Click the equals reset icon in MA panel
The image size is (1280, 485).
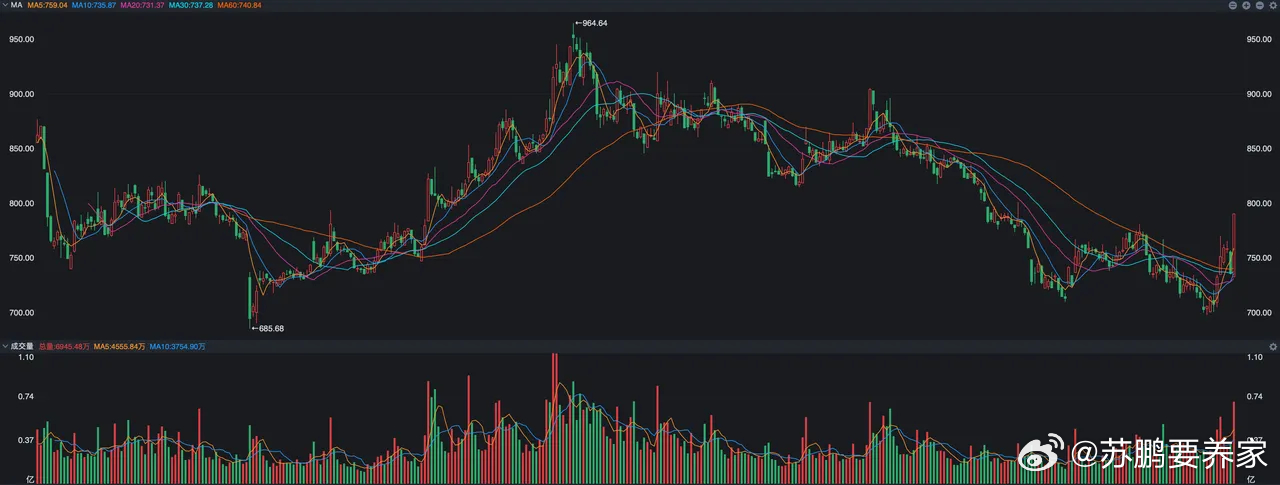[1233, 5]
